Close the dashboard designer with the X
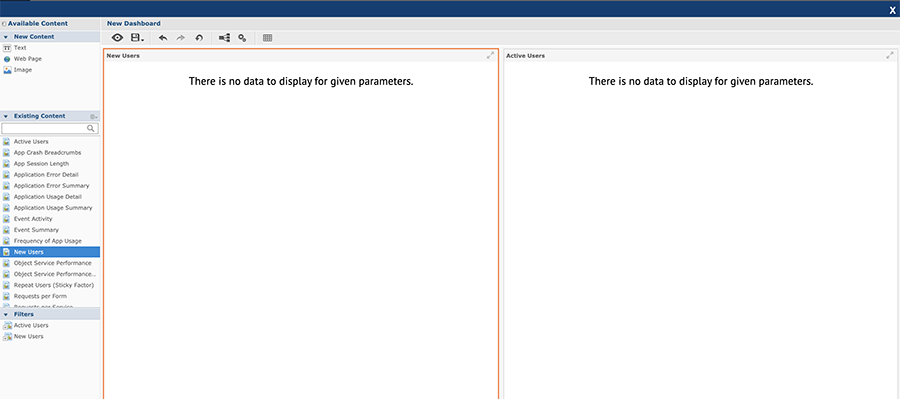This screenshot has height=399, width=900. [x=893, y=10]
